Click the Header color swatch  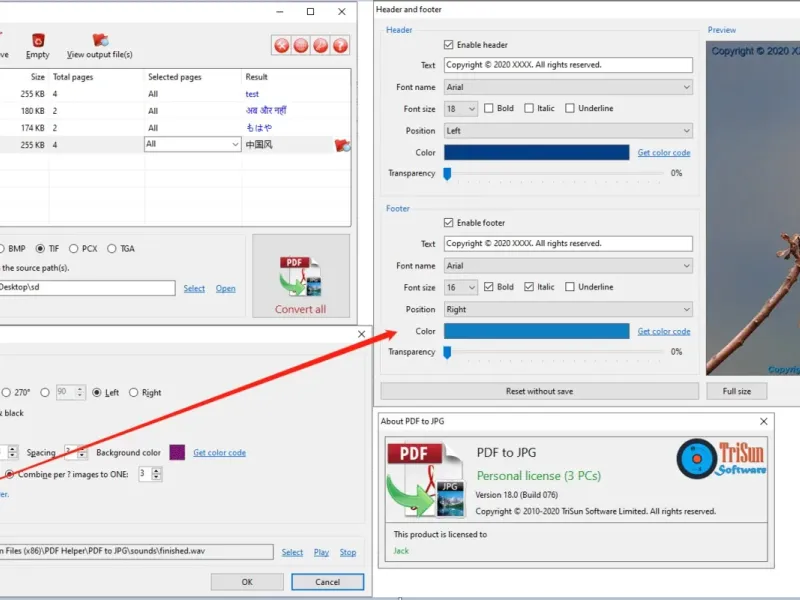[536, 153]
